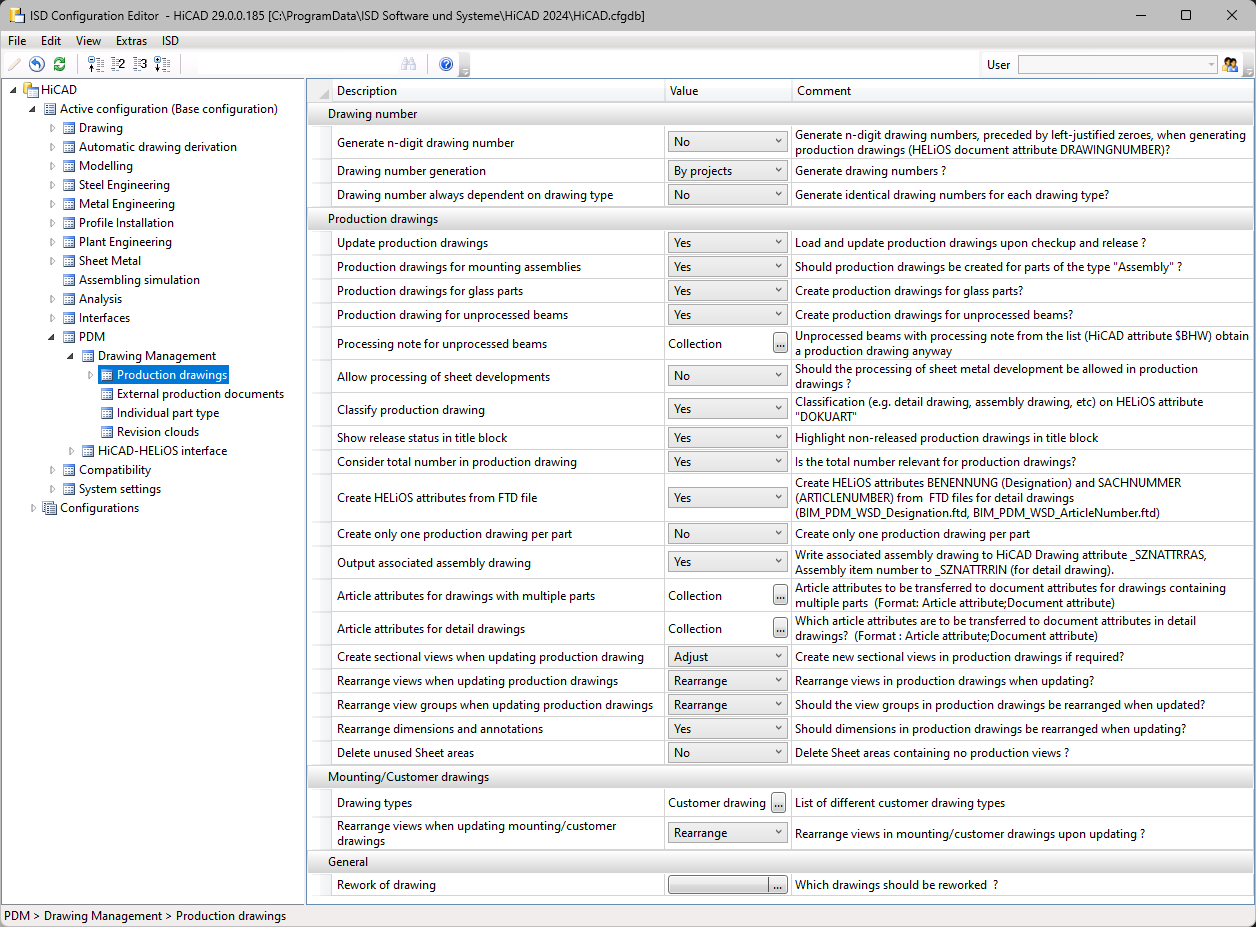Sort by the Description column header
The width and height of the screenshot is (1256, 927).
498,91
